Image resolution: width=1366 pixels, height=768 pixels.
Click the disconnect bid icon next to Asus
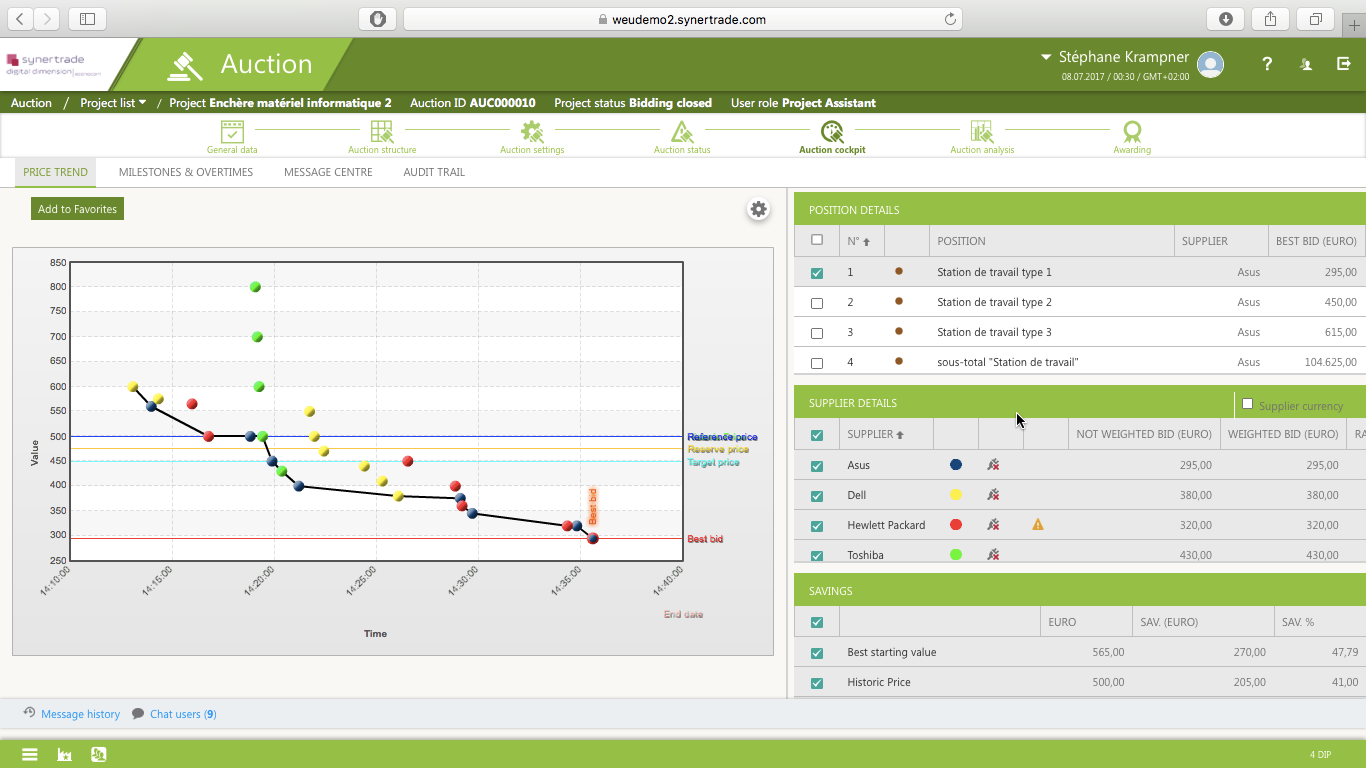(x=993, y=464)
